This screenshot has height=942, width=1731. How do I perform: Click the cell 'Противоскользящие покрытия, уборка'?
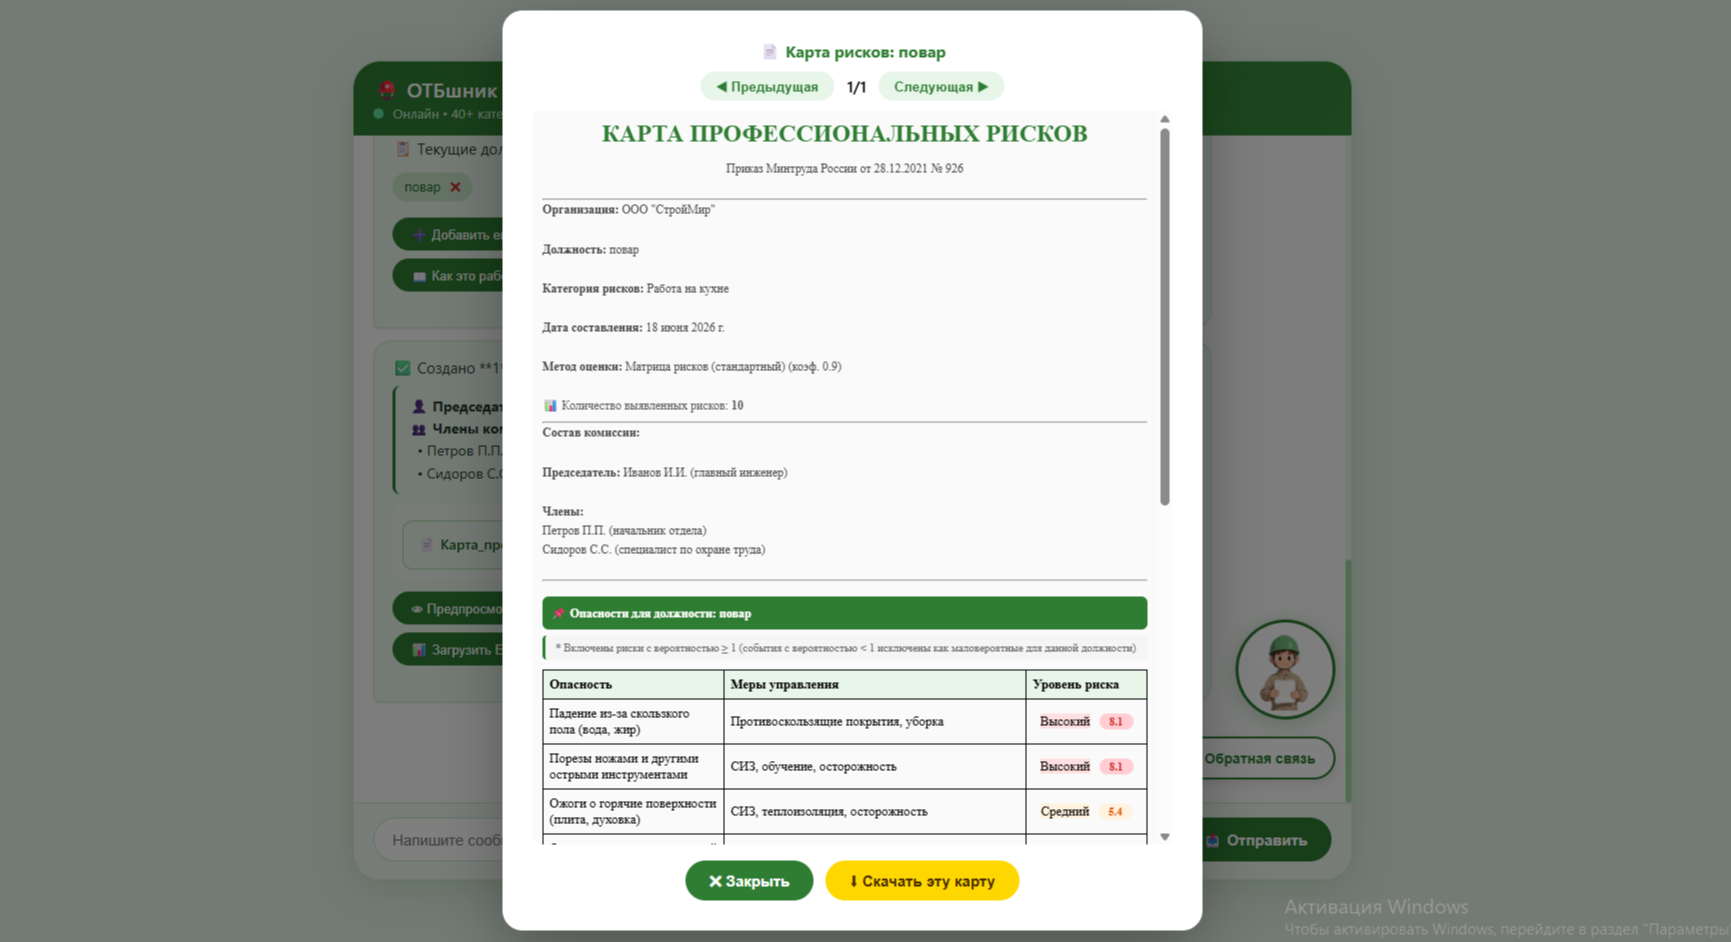pyautogui.click(x=875, y=721)
